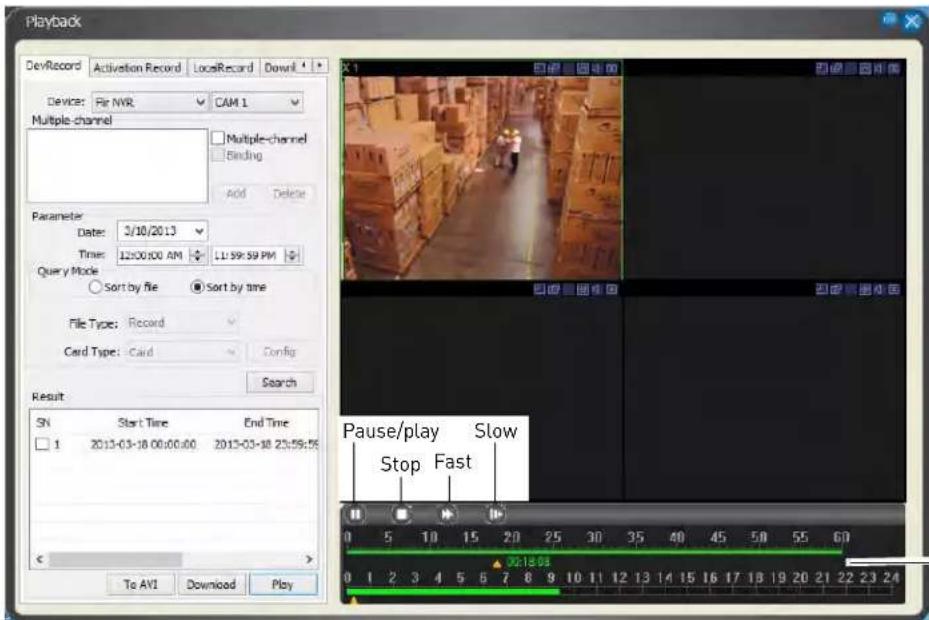Click the Play button below results
Screen dimensions: 929x620
(x=283, y=584)
